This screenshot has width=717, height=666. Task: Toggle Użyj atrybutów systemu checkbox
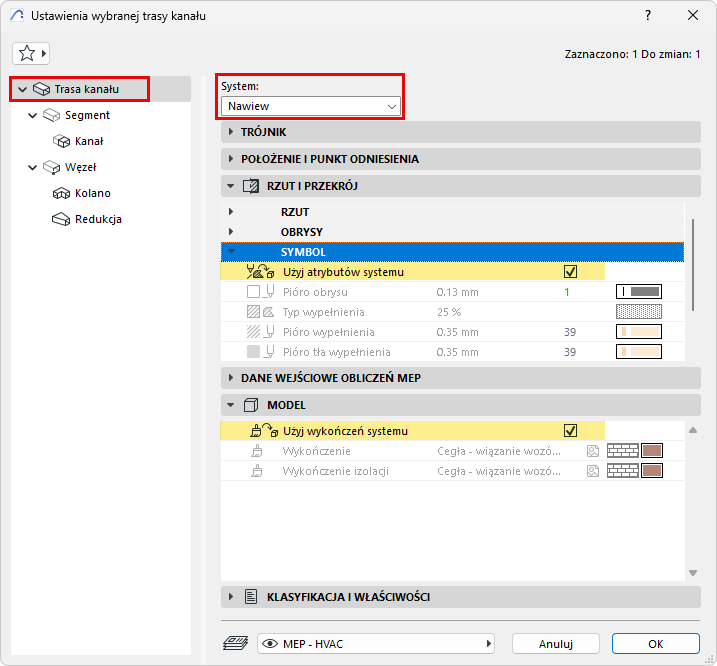coord(570,272)
